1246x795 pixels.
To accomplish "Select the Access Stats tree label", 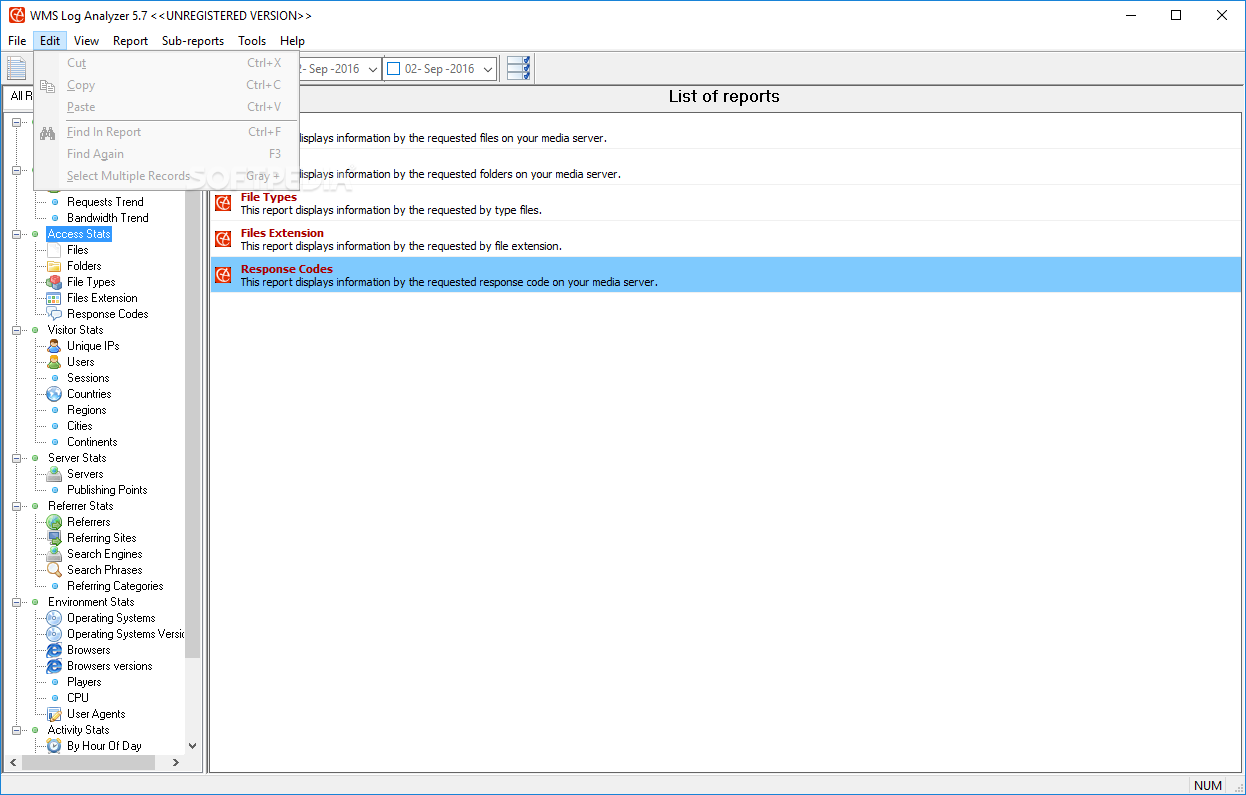I will point(79,234).
